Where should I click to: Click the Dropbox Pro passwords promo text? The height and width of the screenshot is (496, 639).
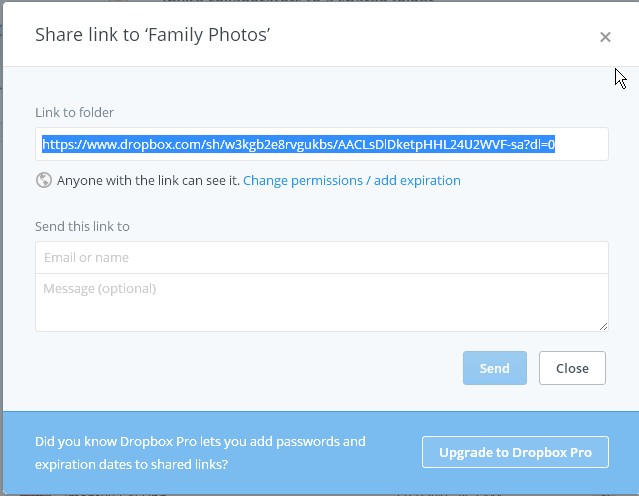(x=200, y=452)
